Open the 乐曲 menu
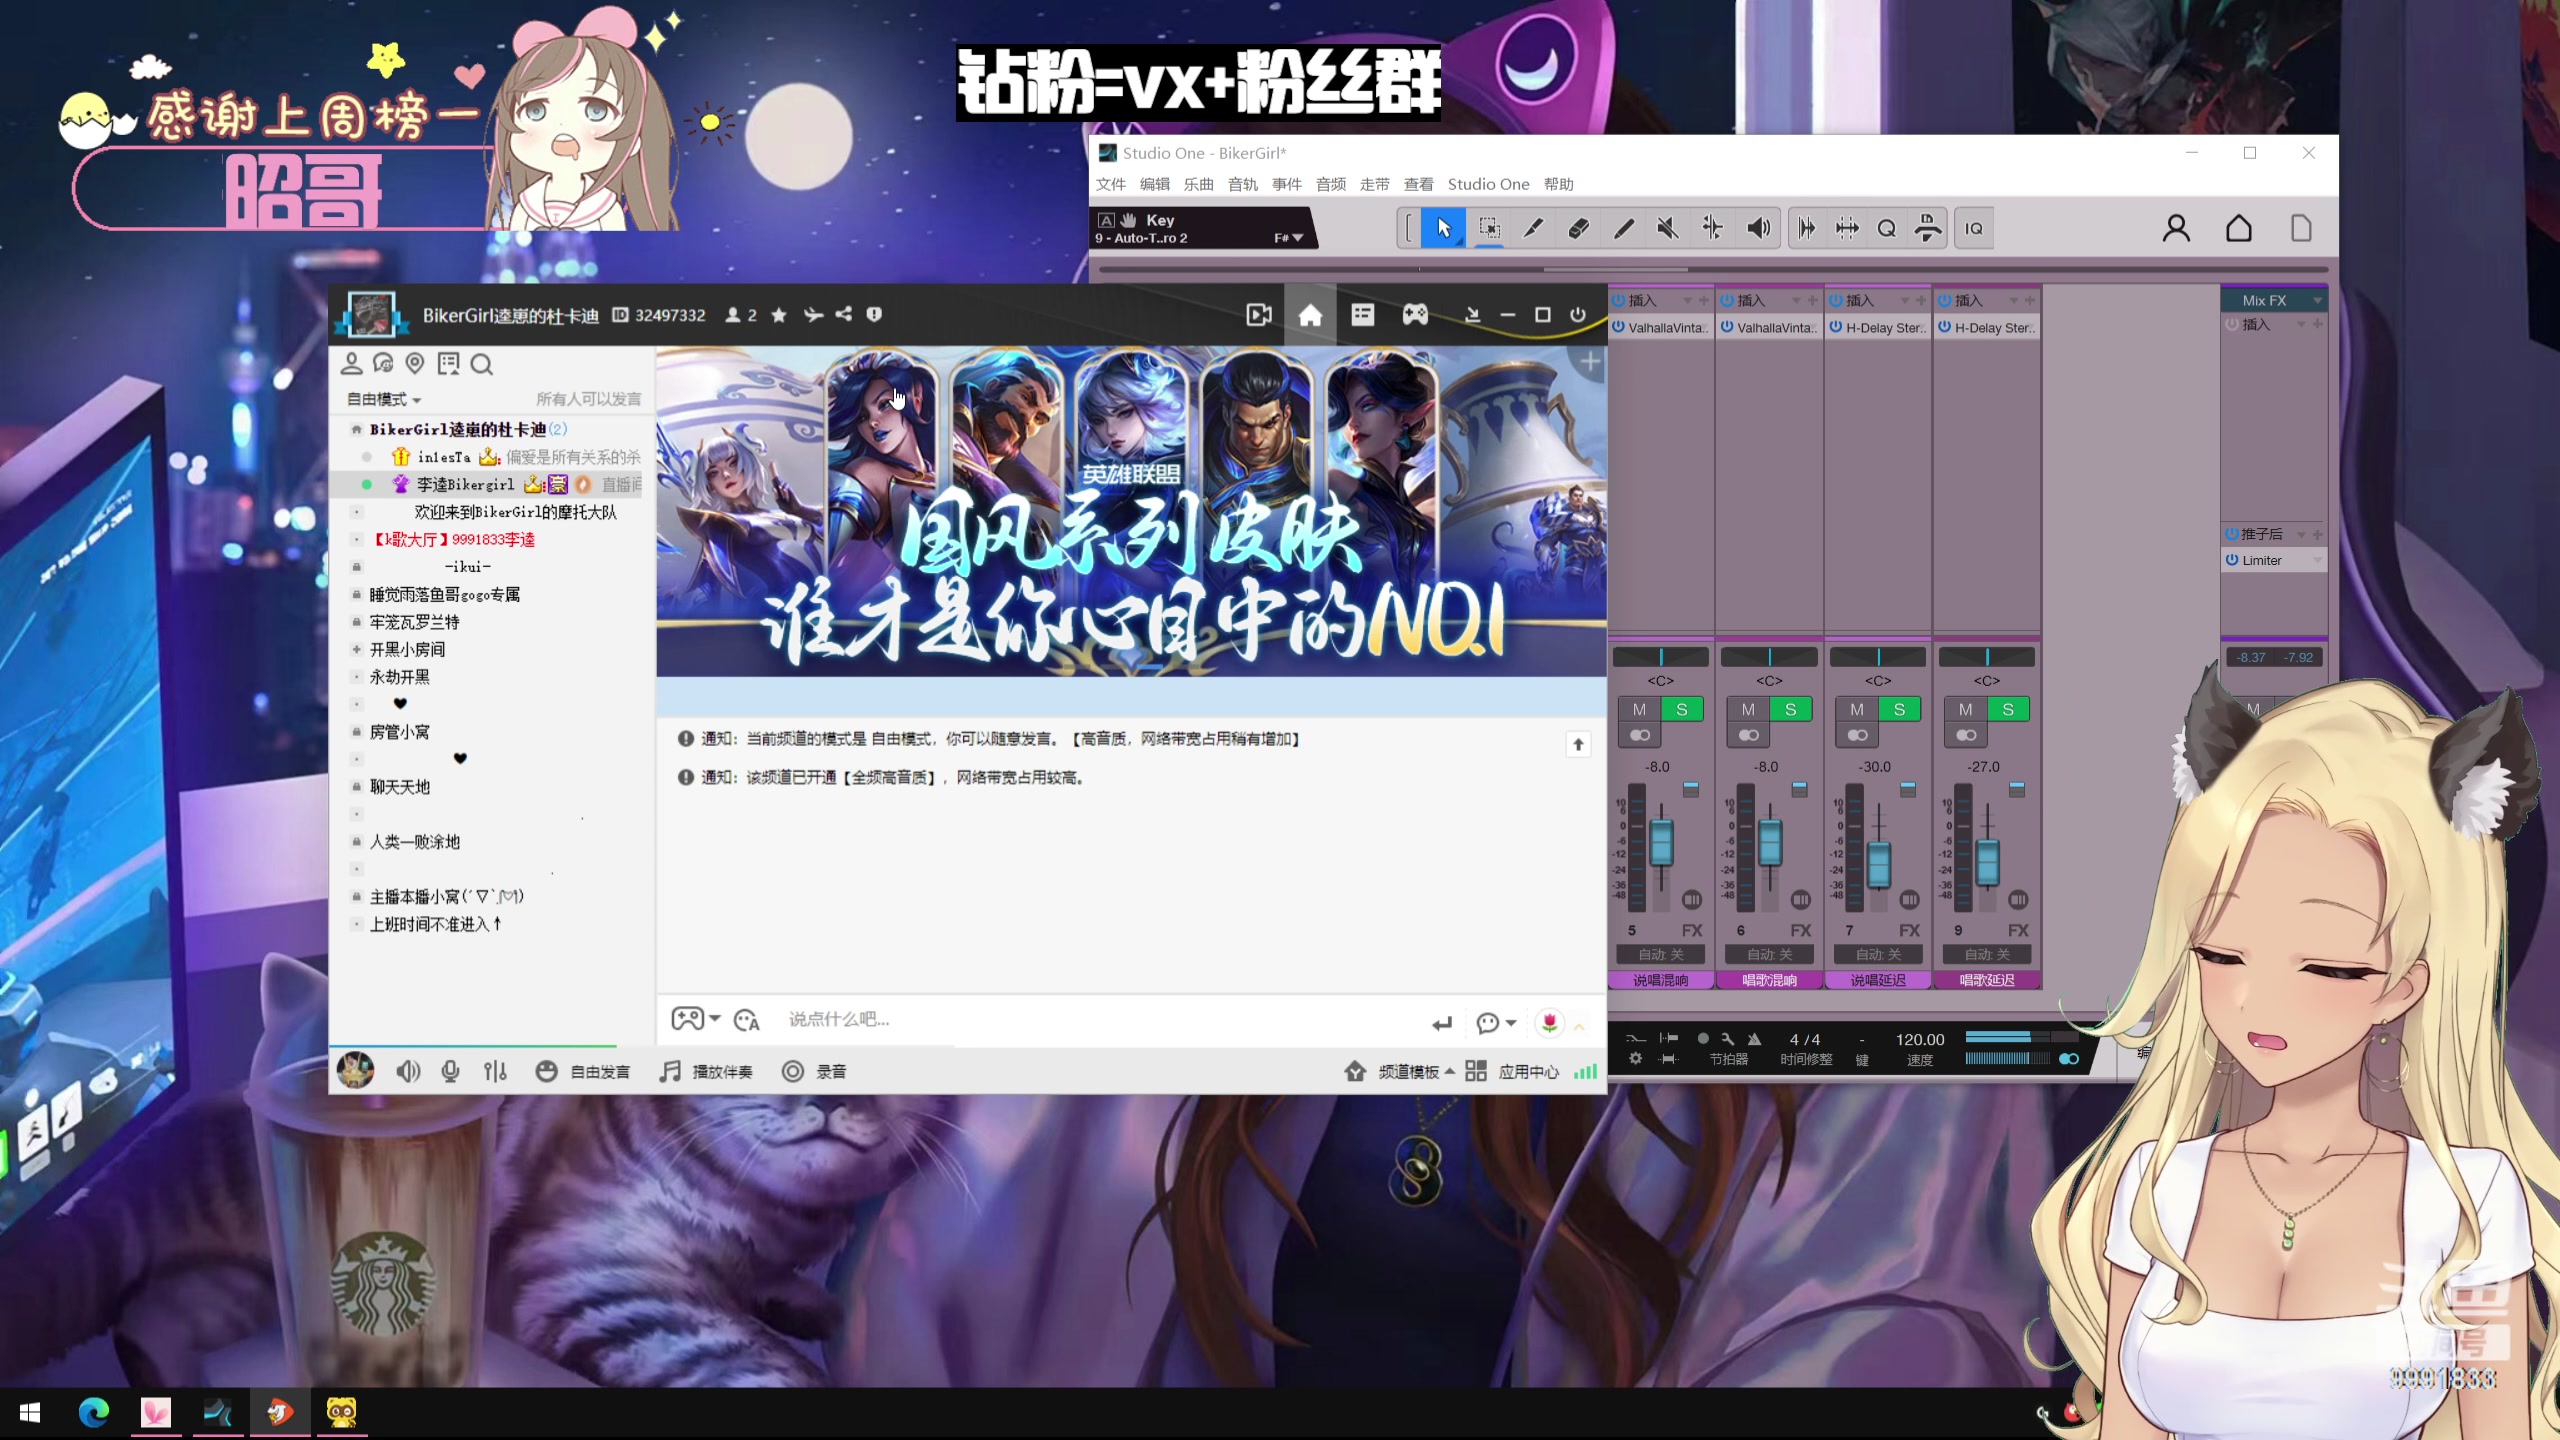2560x1440 pixels. pyautogui.click(x=1199, y=184)
